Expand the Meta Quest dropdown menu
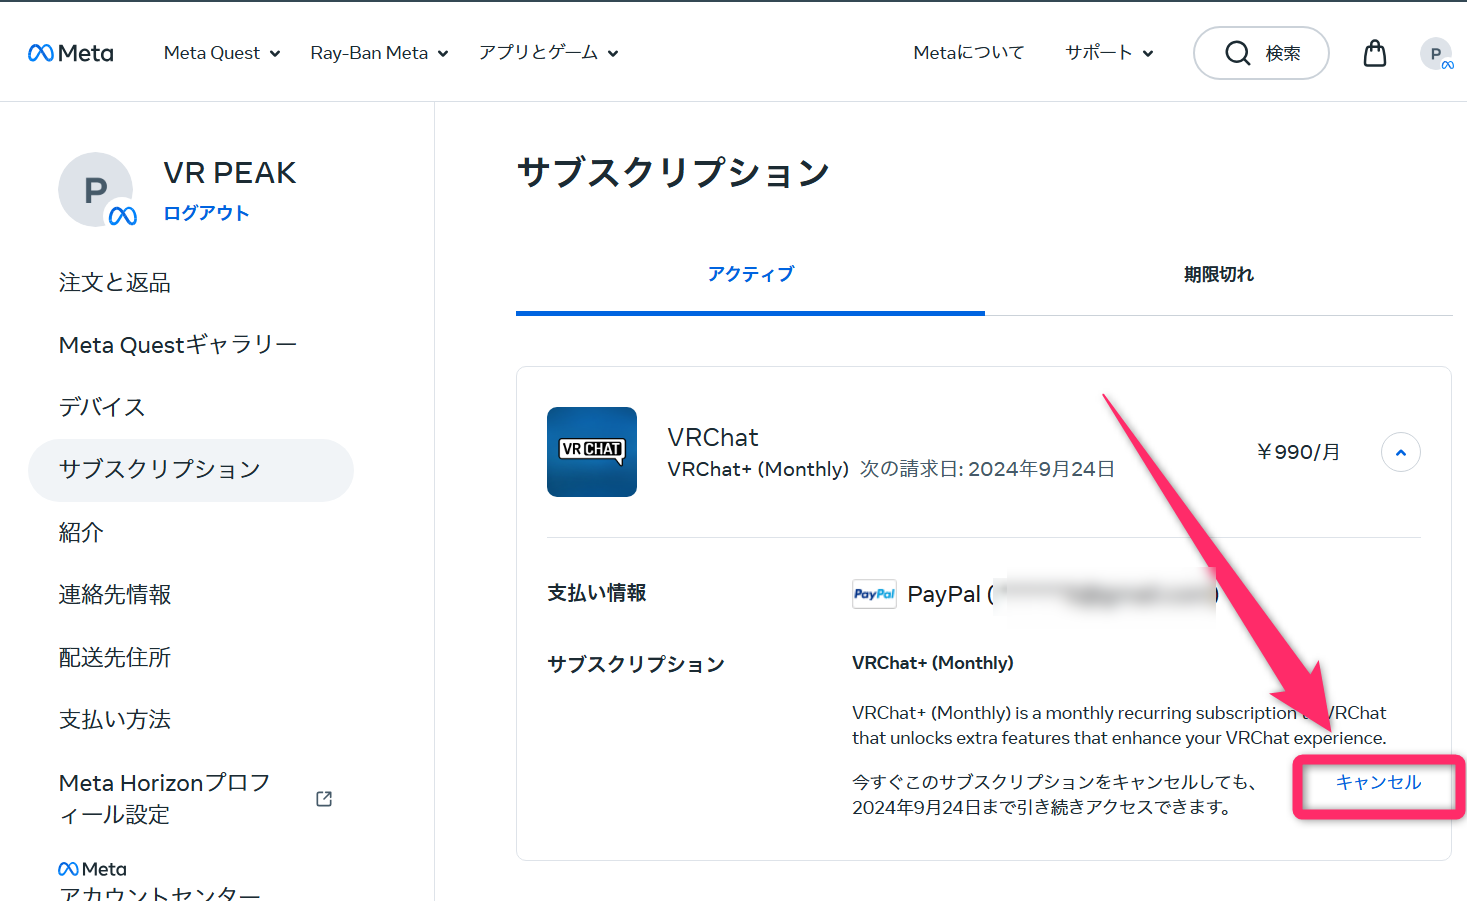Viewport: 1467px width, 901px height. (x=222, y=53)
